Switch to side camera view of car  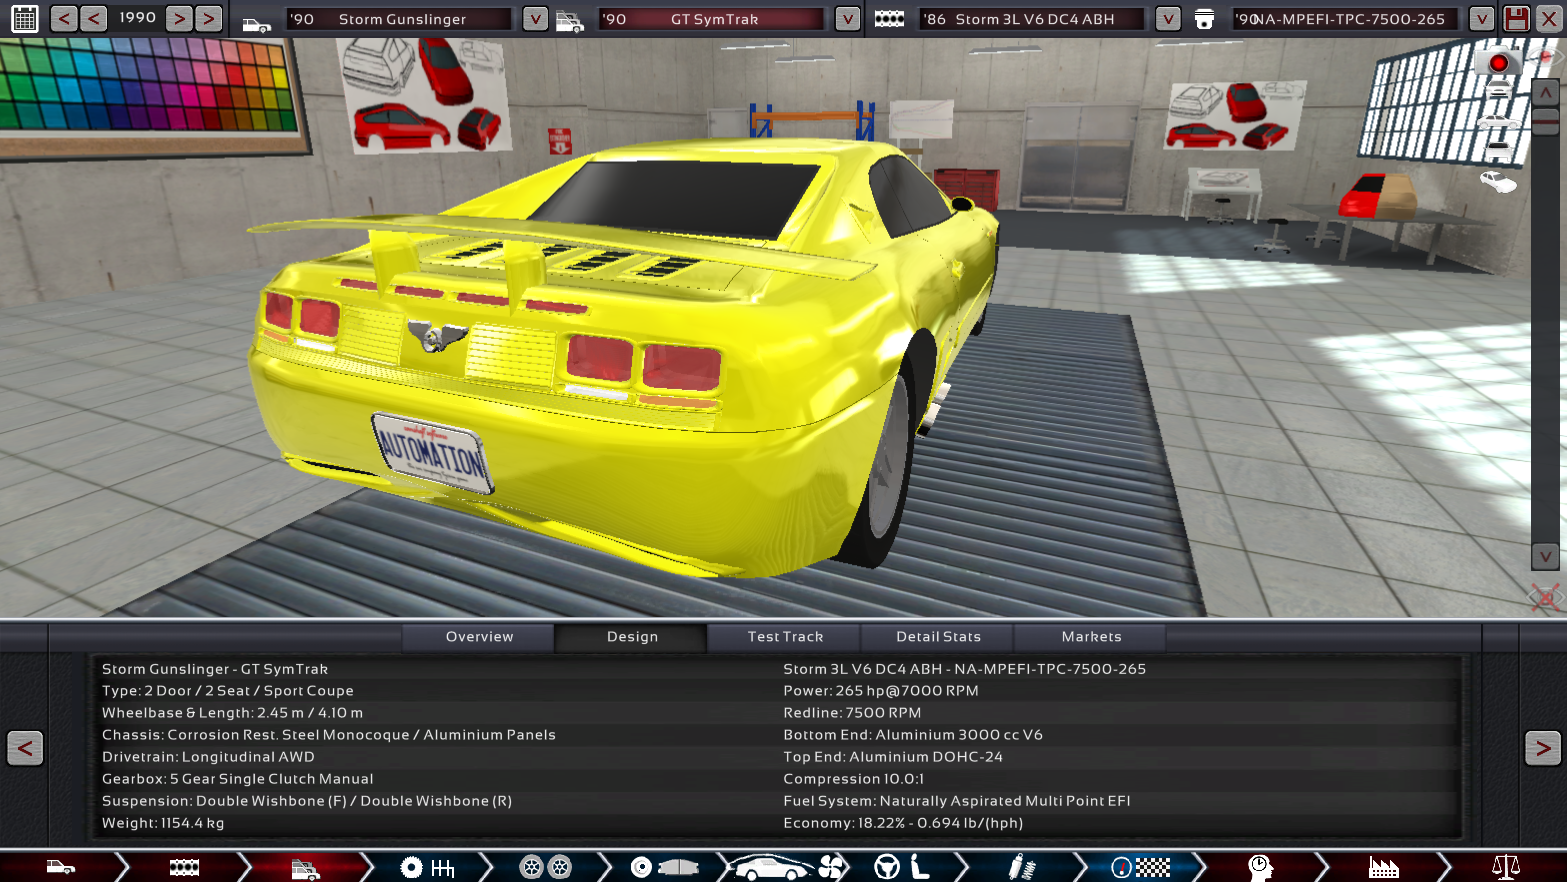pyautogui.click(x=1497, y=121)
